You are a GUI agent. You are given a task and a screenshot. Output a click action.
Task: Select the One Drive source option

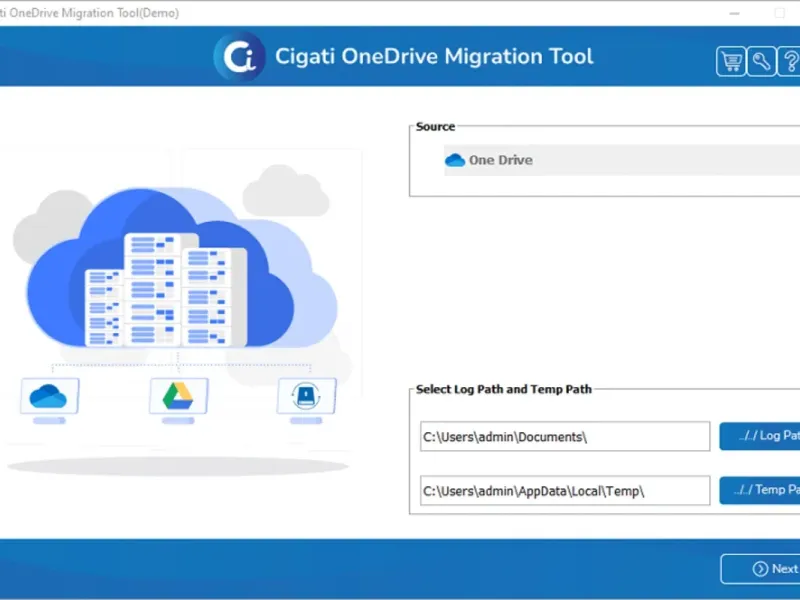pos(622,160)
